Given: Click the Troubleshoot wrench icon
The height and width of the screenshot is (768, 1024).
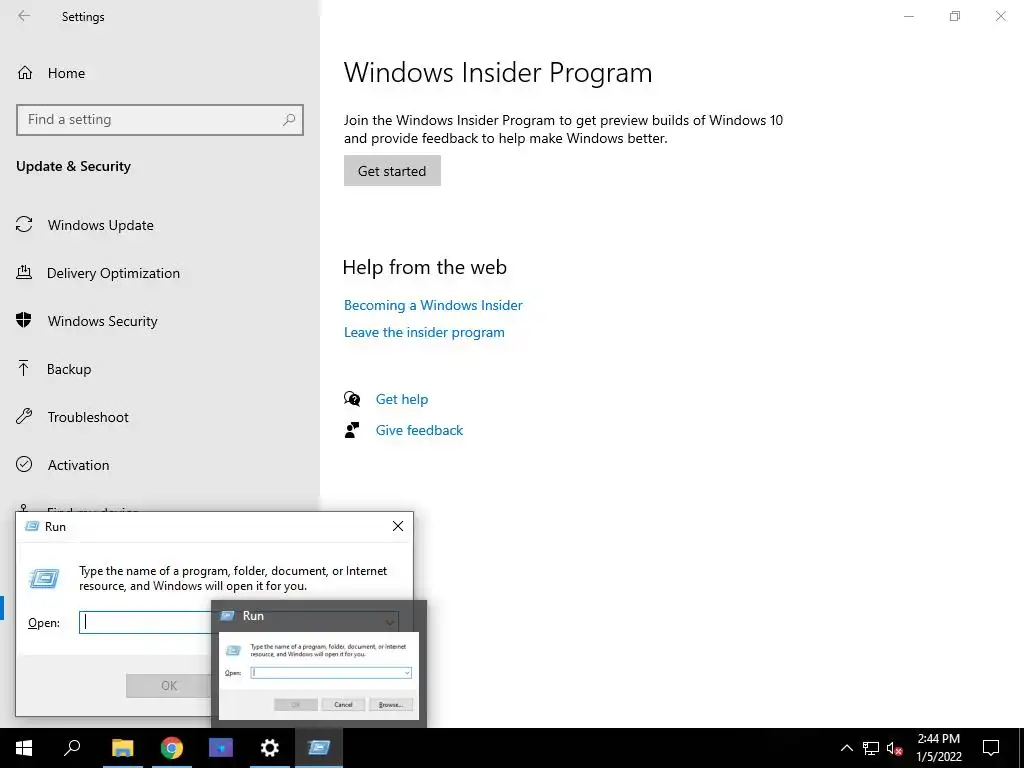Looking at the screenshot, I should [24, 416].
